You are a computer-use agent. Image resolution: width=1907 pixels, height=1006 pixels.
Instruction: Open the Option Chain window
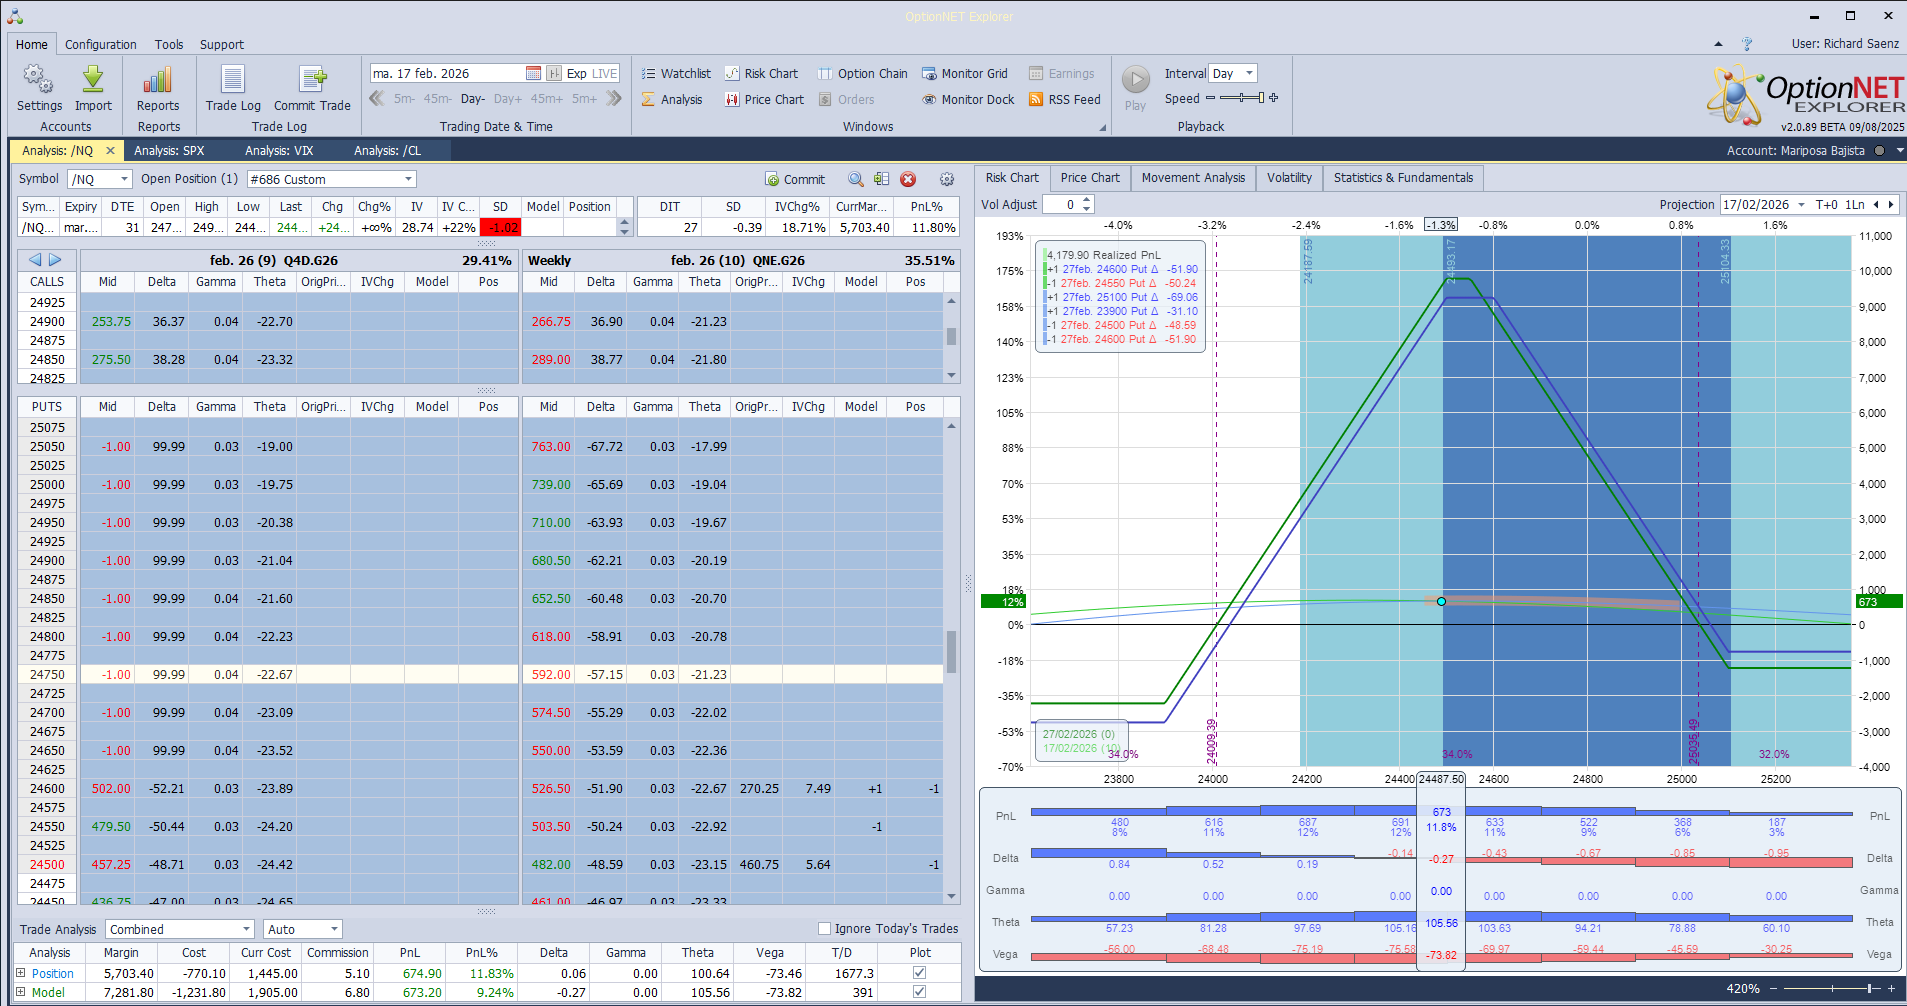point(862,73)
